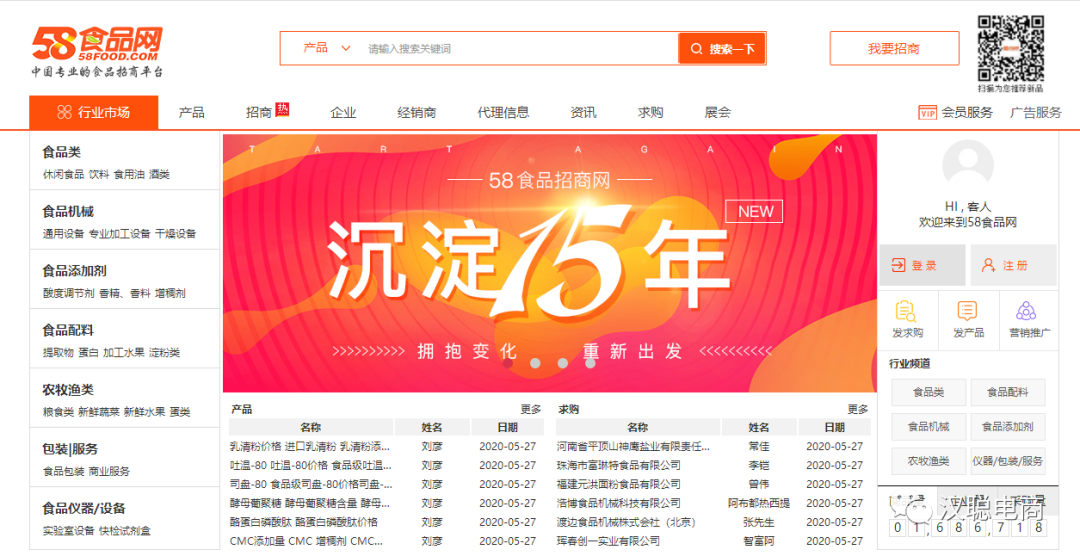Select the fourth banner carousel dot
The width and height of the screenshot is (1080, 556).
pyautogui.click(x=590, y=363)
